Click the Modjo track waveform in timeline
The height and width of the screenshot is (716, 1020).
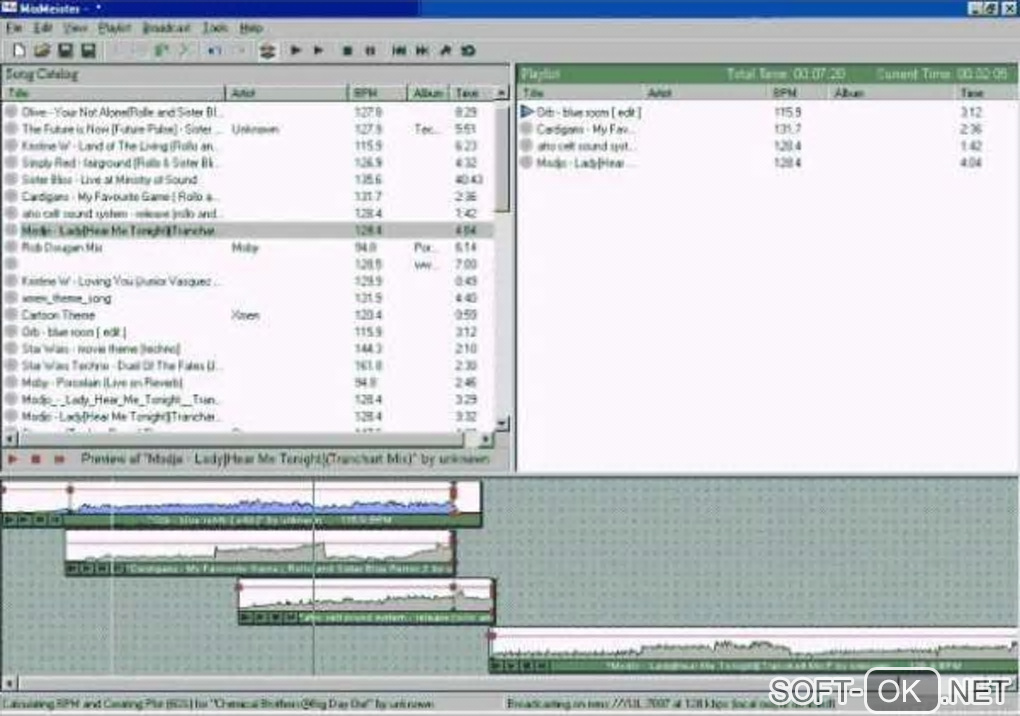[x=753, y=644]
